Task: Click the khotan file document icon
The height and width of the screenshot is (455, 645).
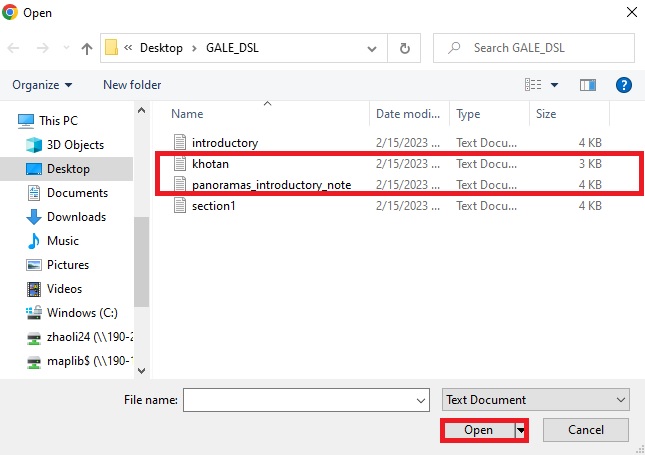Action: [180, 163]
